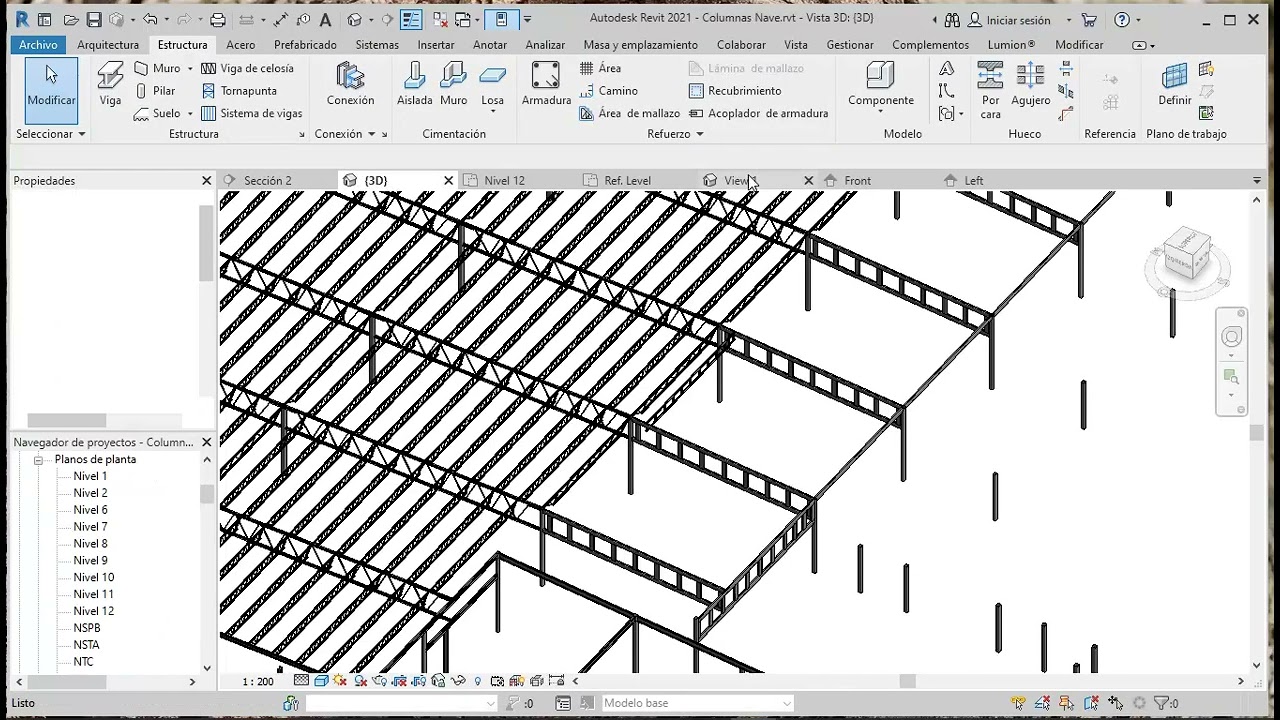Open the Acero ribbon tab
This screenshot has height=720, width=1280.
coord(240,45)
